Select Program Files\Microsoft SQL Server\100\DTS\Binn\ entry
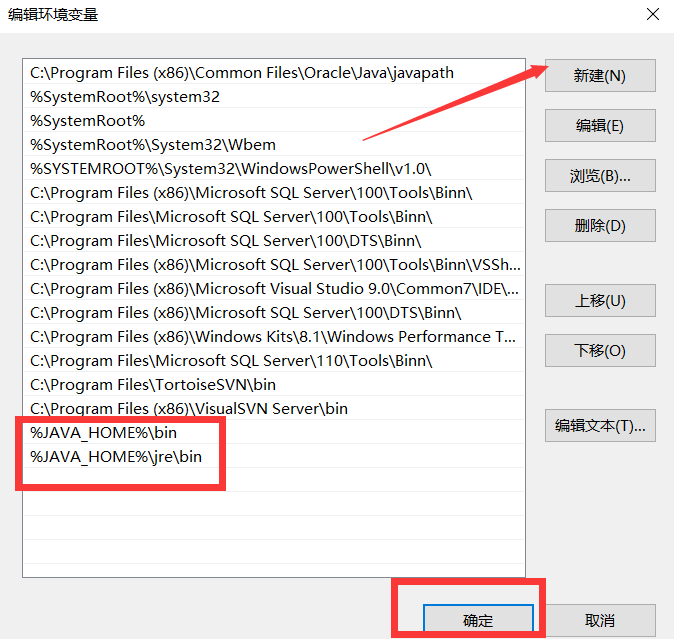This screenshot has width=674, height=639. [x=274, y=241]
